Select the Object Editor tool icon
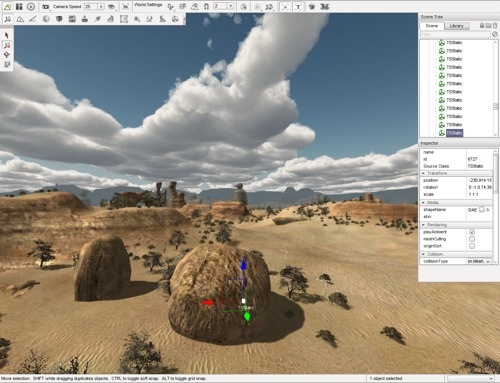 [x=7, y=19]
